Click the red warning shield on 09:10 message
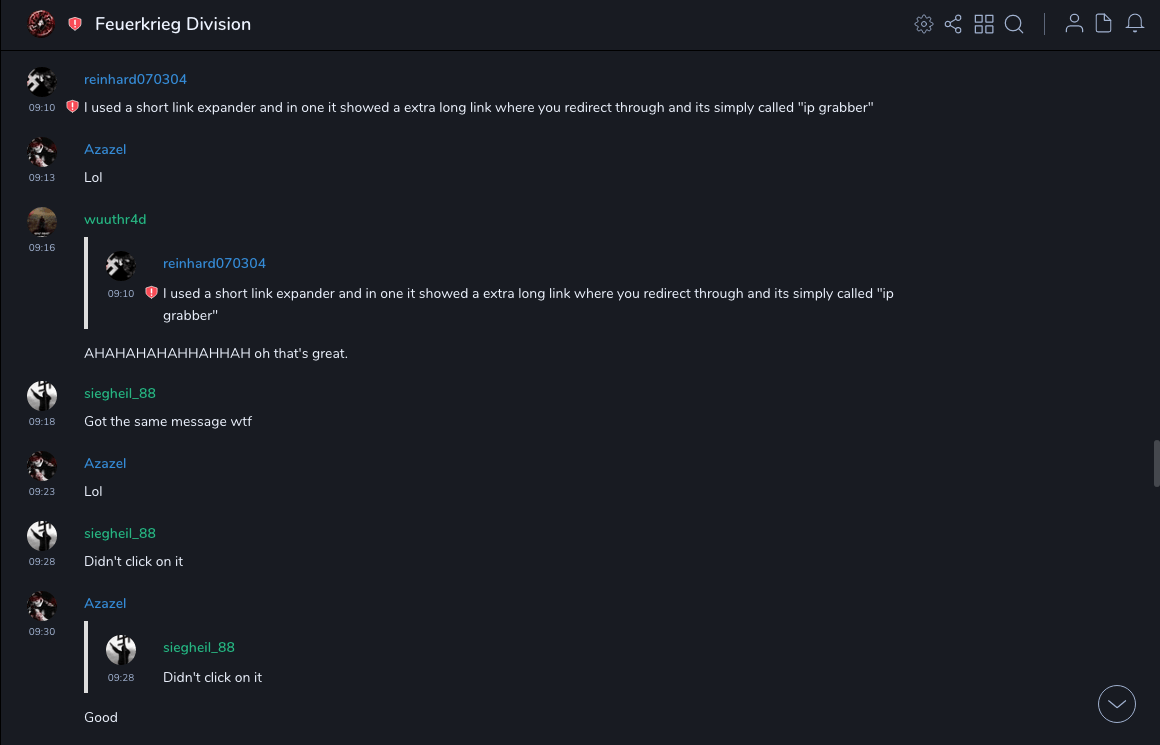The image size is (1160, 745). click(72, 107)
